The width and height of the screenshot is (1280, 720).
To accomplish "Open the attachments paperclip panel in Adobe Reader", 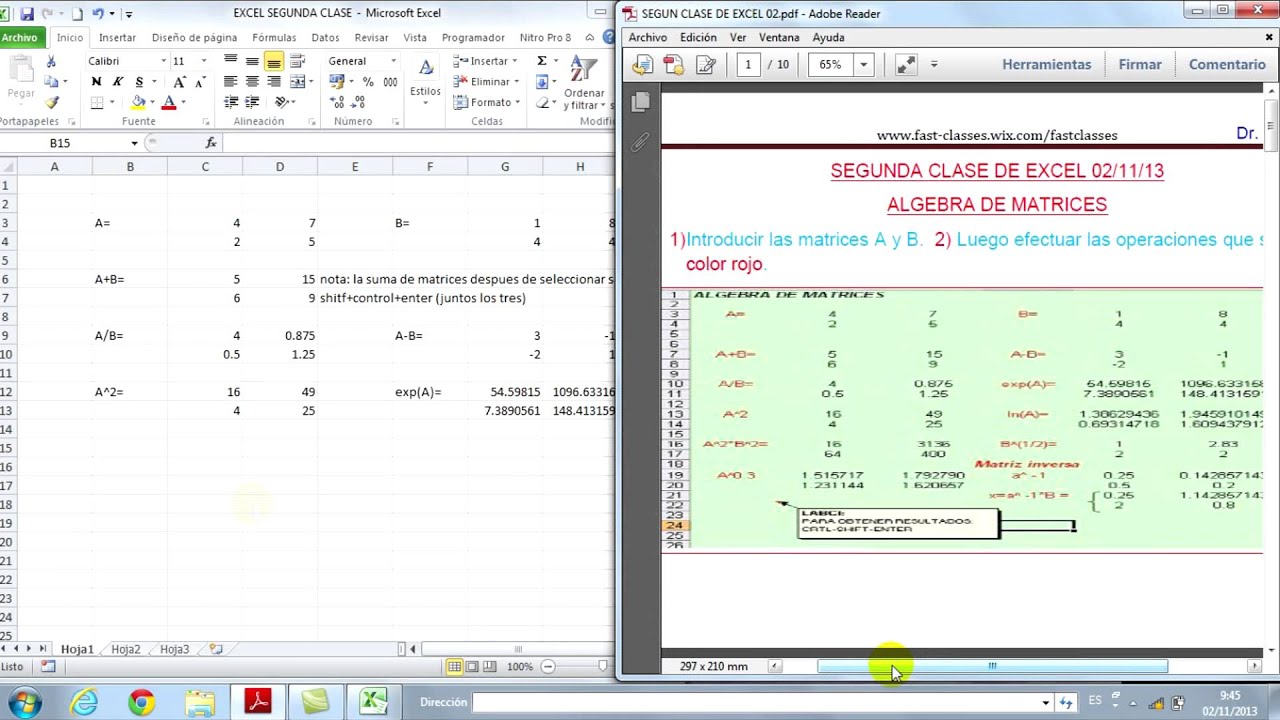I will (x=641, y=142).
